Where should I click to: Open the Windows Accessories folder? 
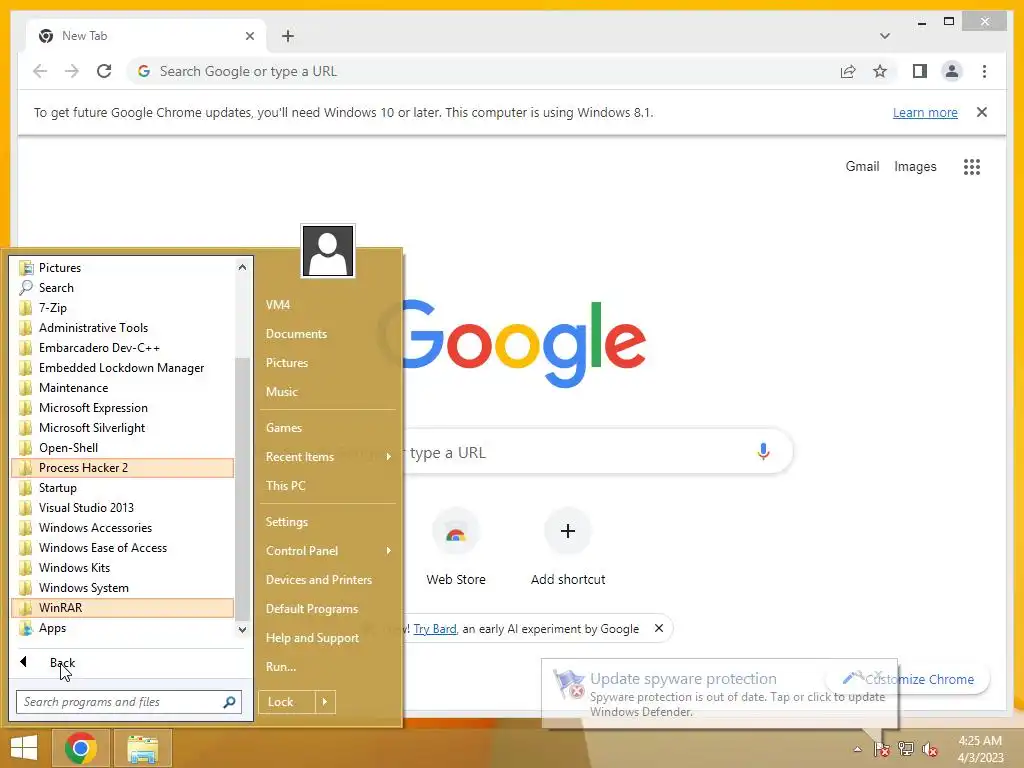[123, 528]
